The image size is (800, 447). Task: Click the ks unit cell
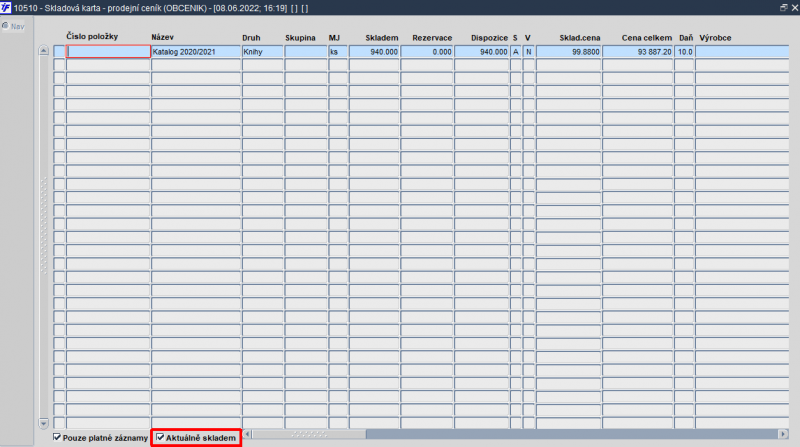coord(338,52)
